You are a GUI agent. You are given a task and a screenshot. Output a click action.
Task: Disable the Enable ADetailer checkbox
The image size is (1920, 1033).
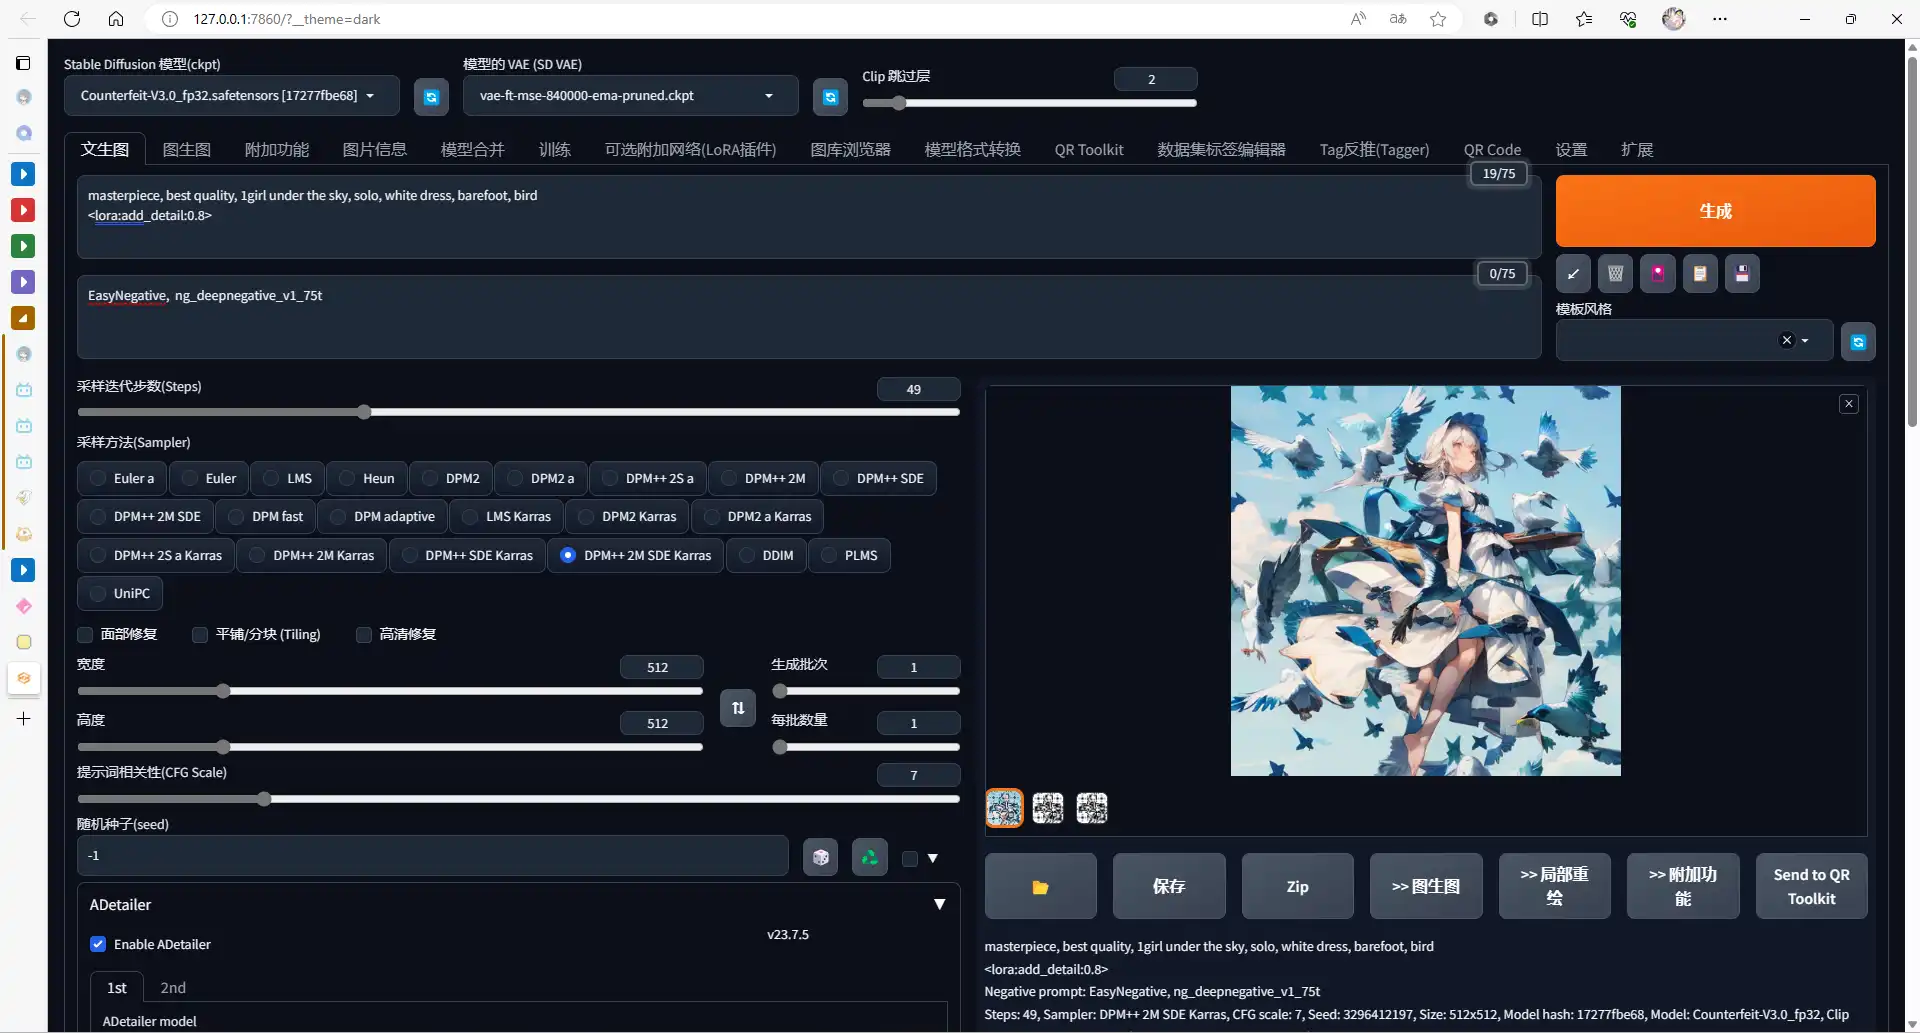pos(98,944)
